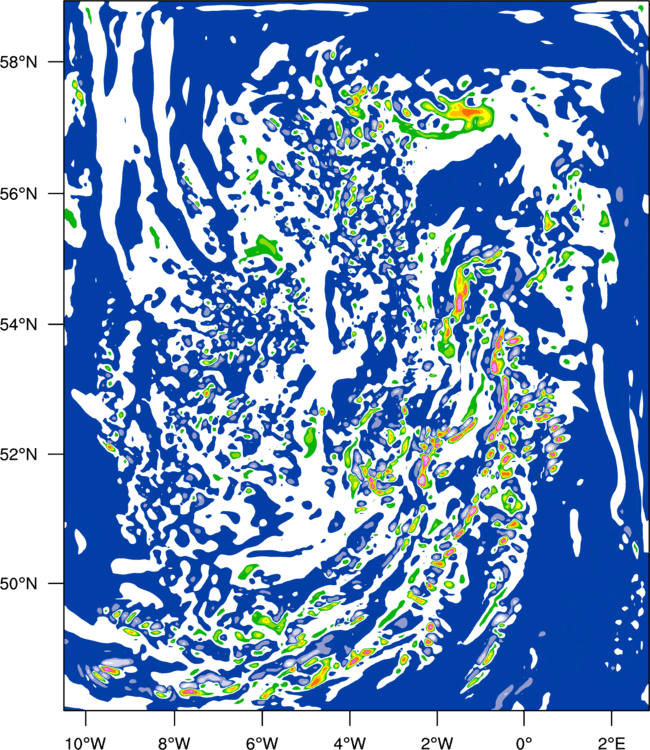Click the 52°N latitude label
This screenshot has height=750, width=650.
pos(19,454)
